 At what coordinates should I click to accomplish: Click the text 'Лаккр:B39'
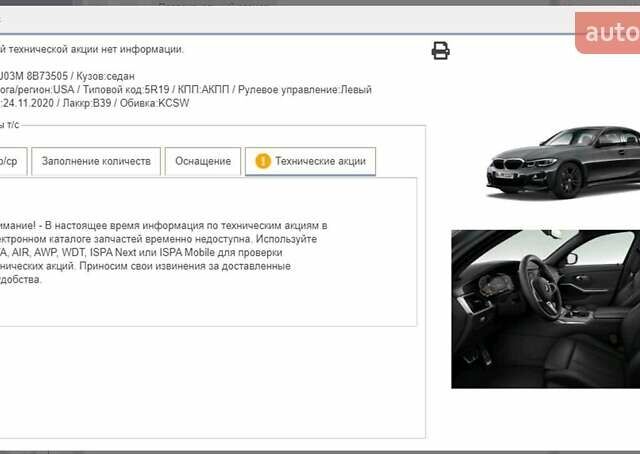tap(87, 103)
